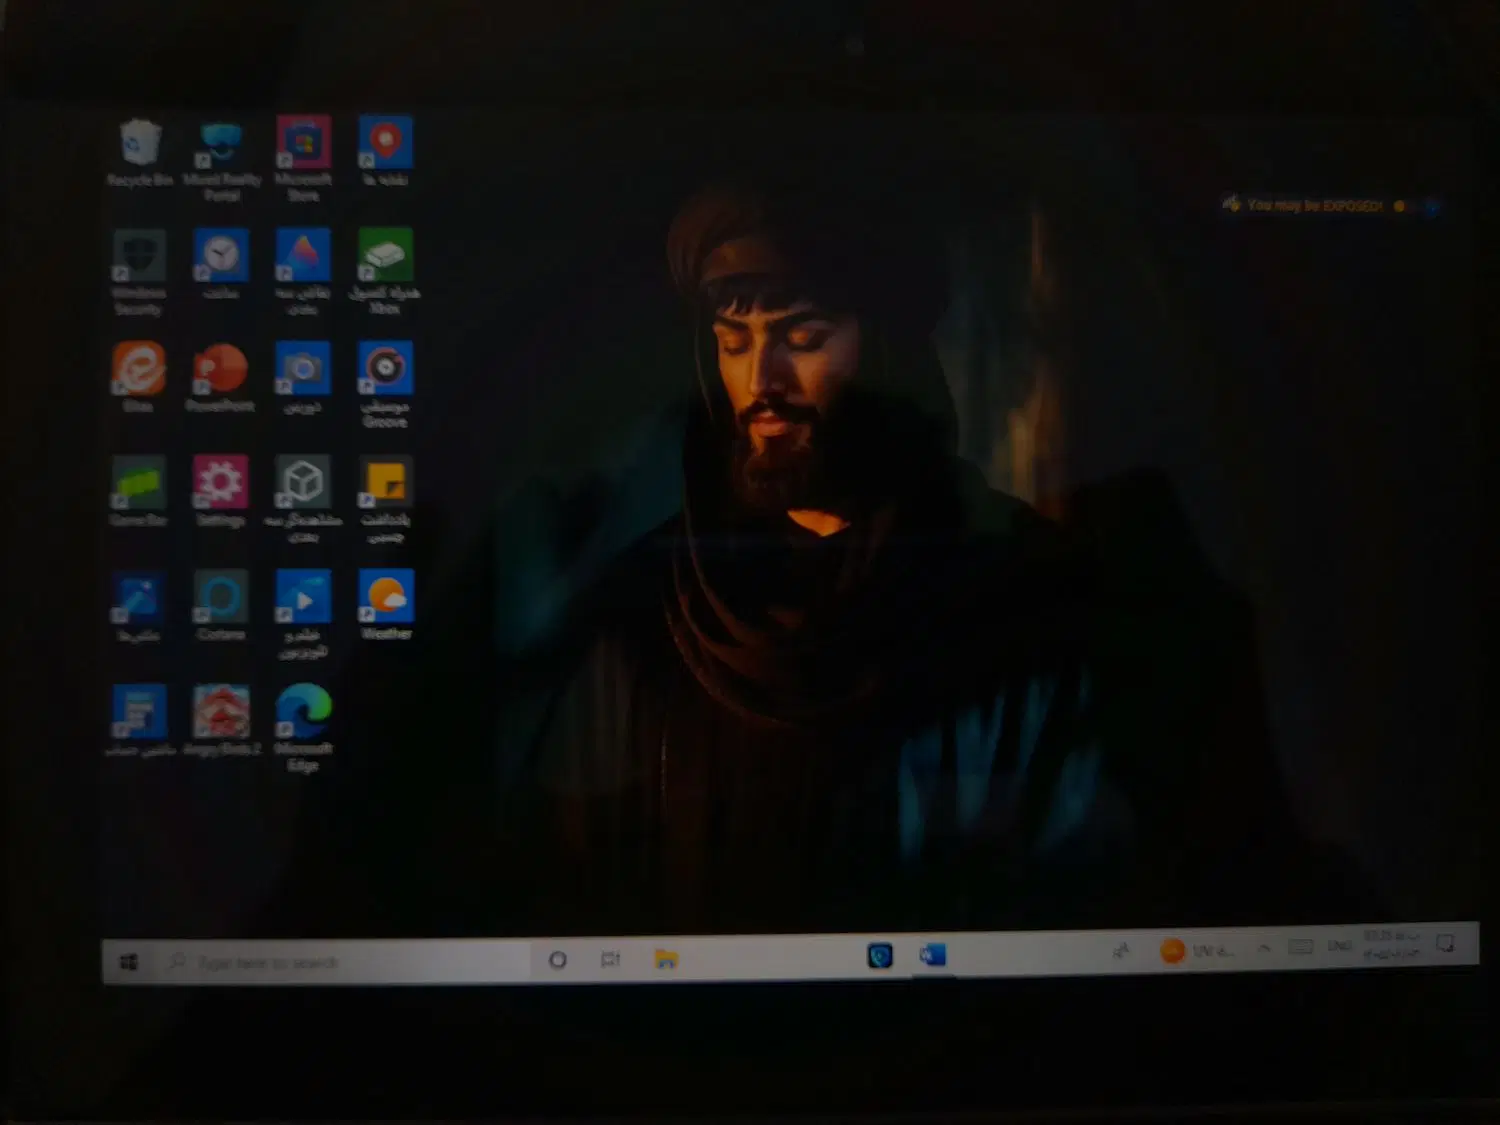Launch the Paint 3D desktop shortcut

click(x=303, y=273)
